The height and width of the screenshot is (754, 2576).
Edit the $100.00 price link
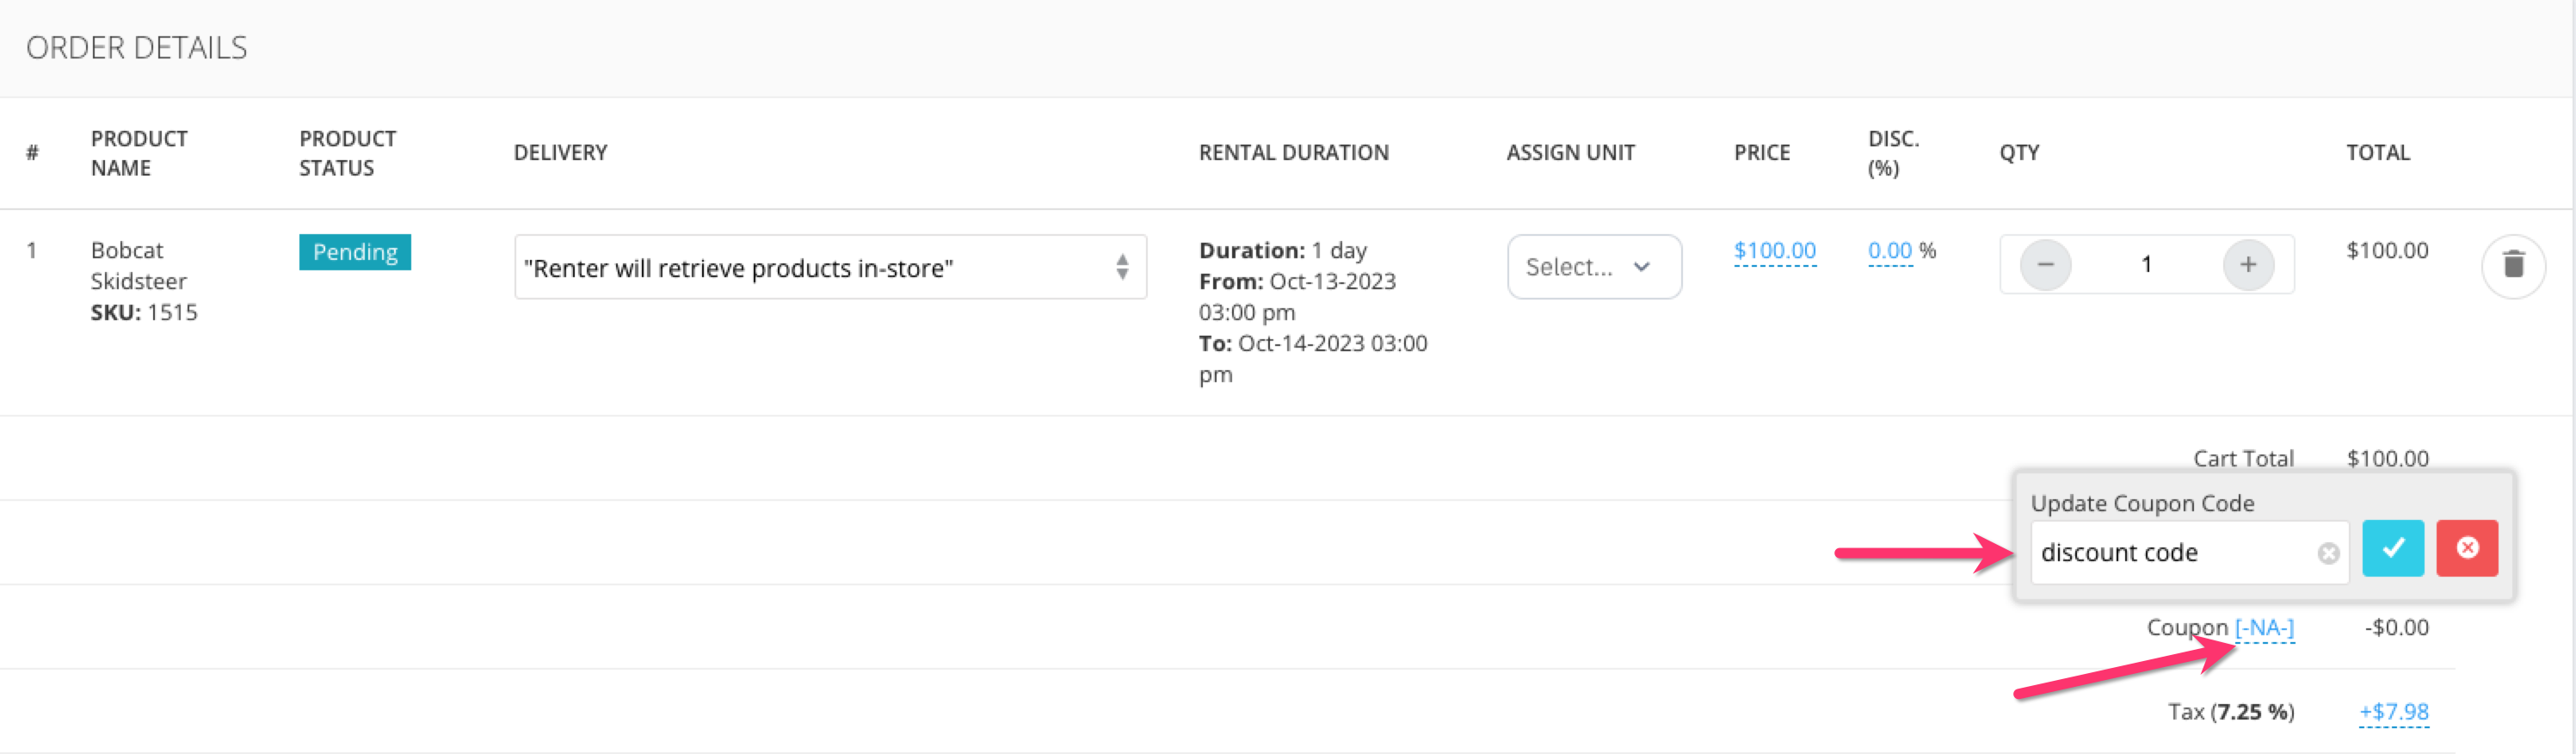click(1774, 251)
